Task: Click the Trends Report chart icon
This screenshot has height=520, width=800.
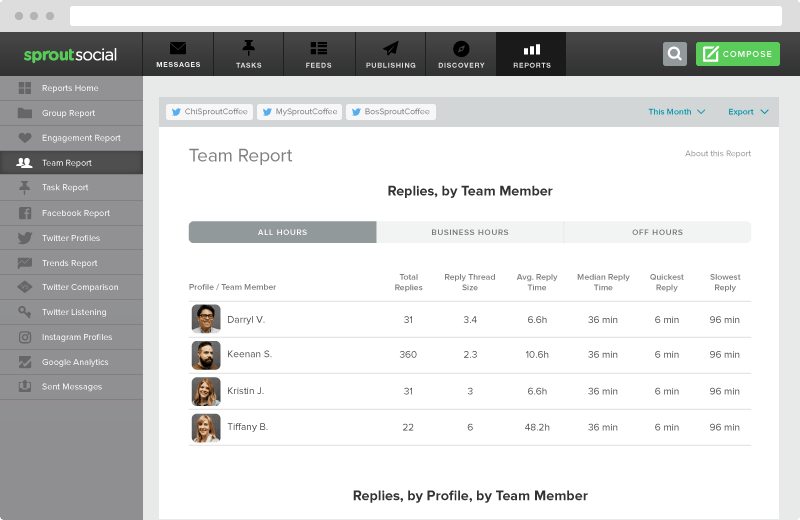Action: (24, 263)
